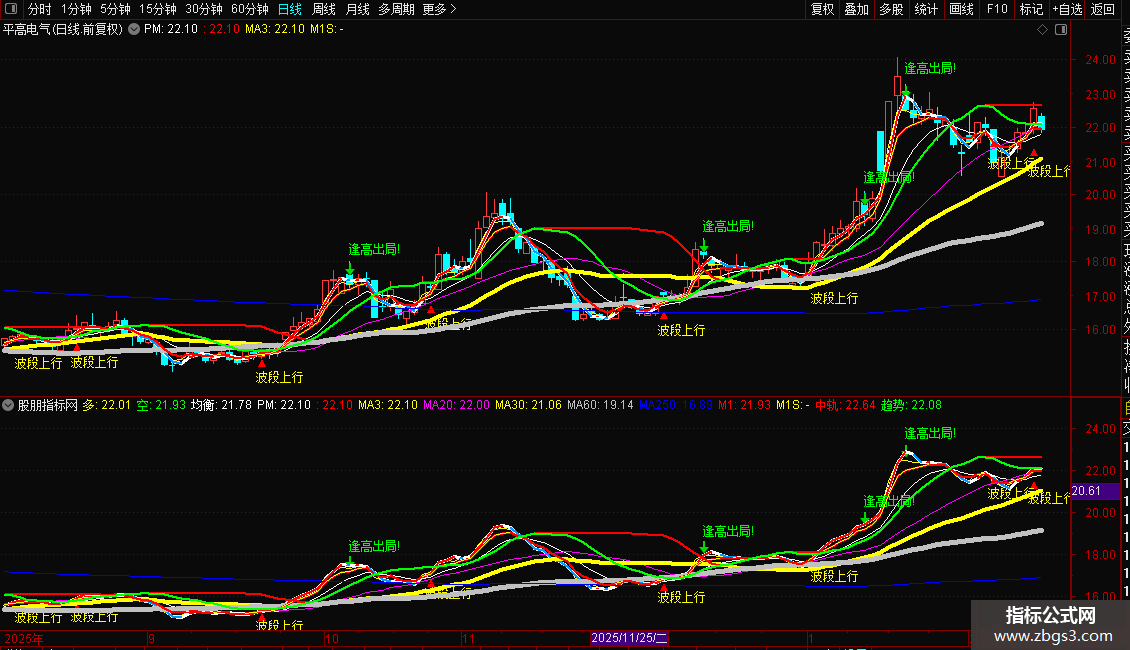Open the 统计 statistics tool
1130x650 pixels.
[x=926, y=9]
